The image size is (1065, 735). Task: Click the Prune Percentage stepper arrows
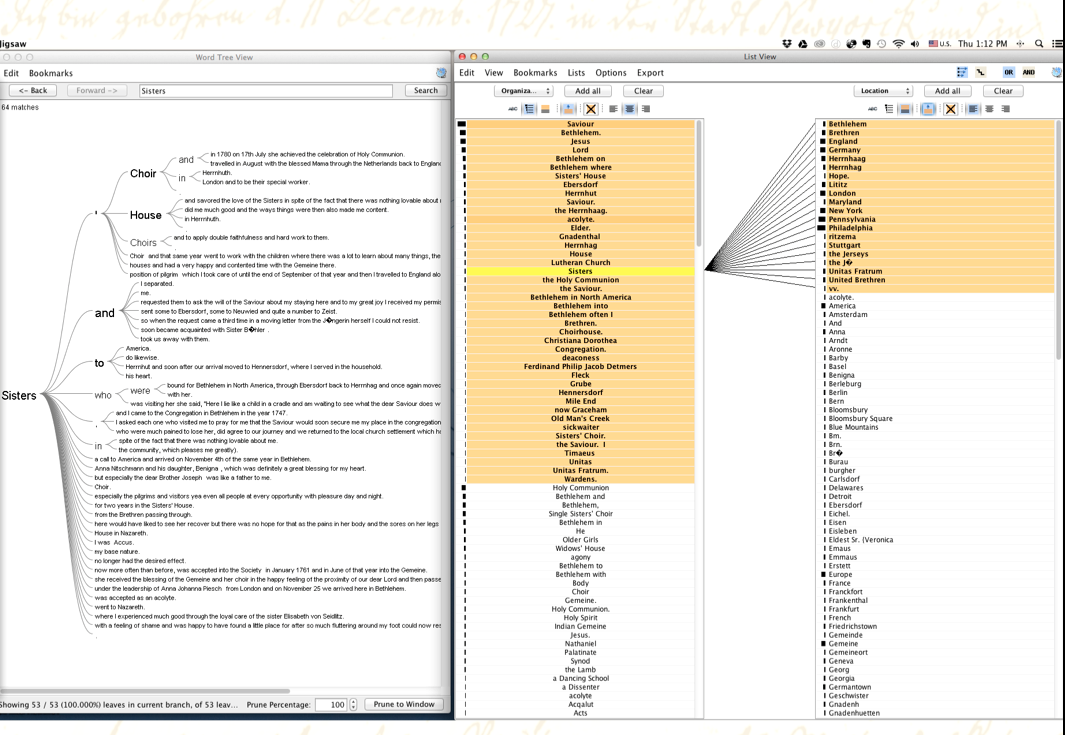click(353, 705)
